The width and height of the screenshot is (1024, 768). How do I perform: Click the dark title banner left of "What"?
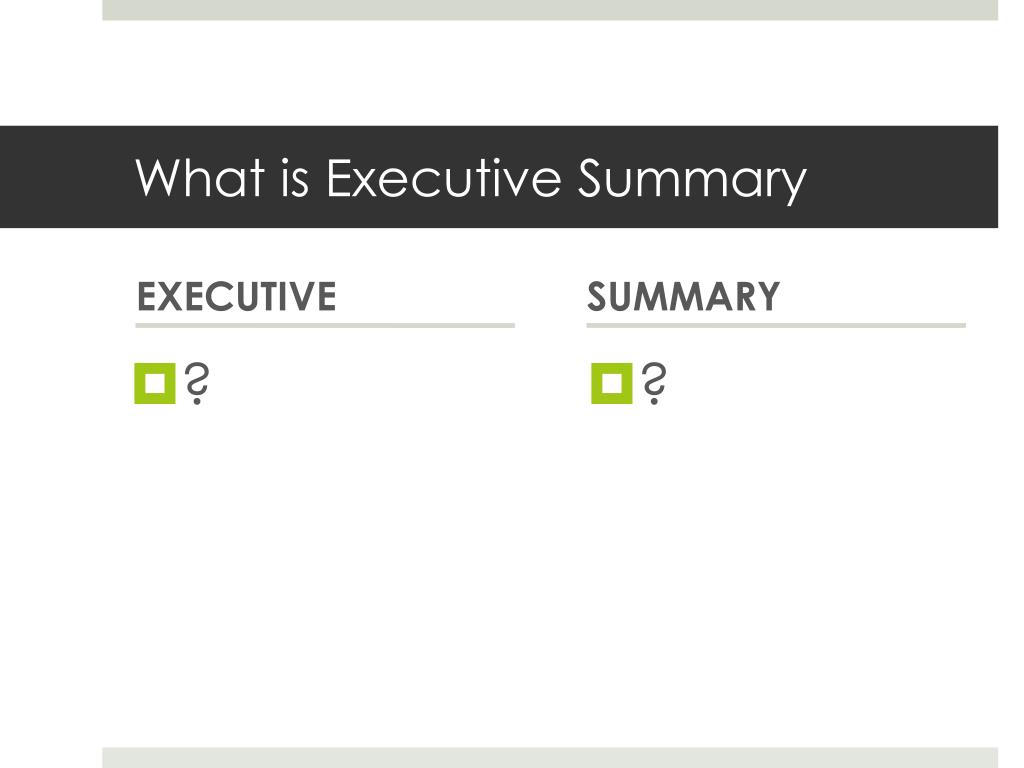click(x=65, y=177)
